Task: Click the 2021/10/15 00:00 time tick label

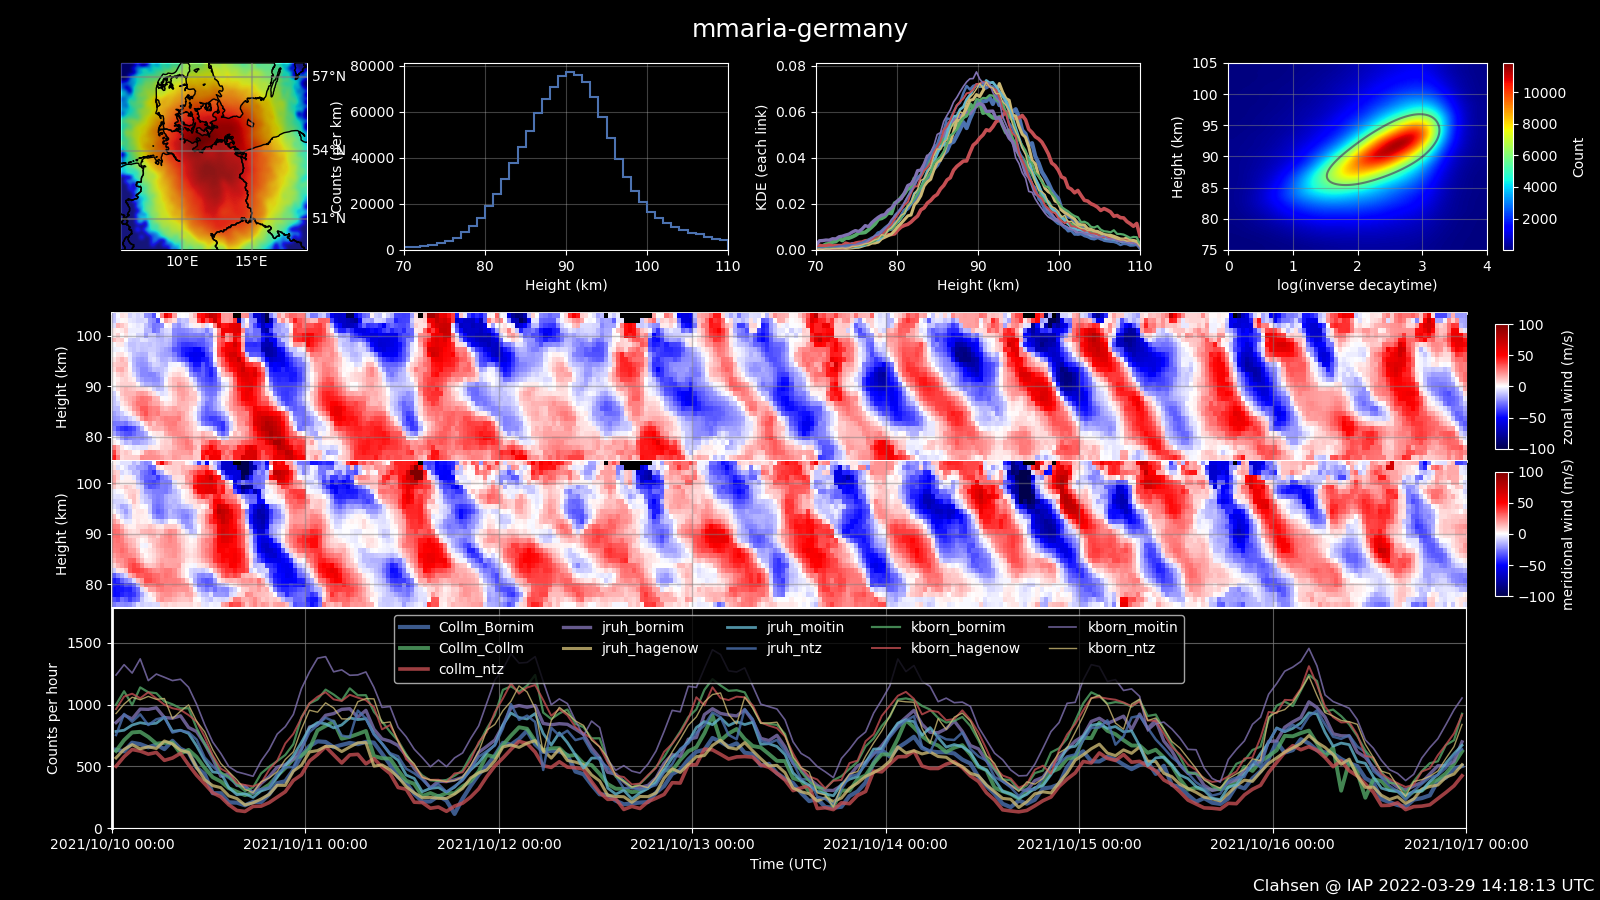Action: pos(1079,844)
